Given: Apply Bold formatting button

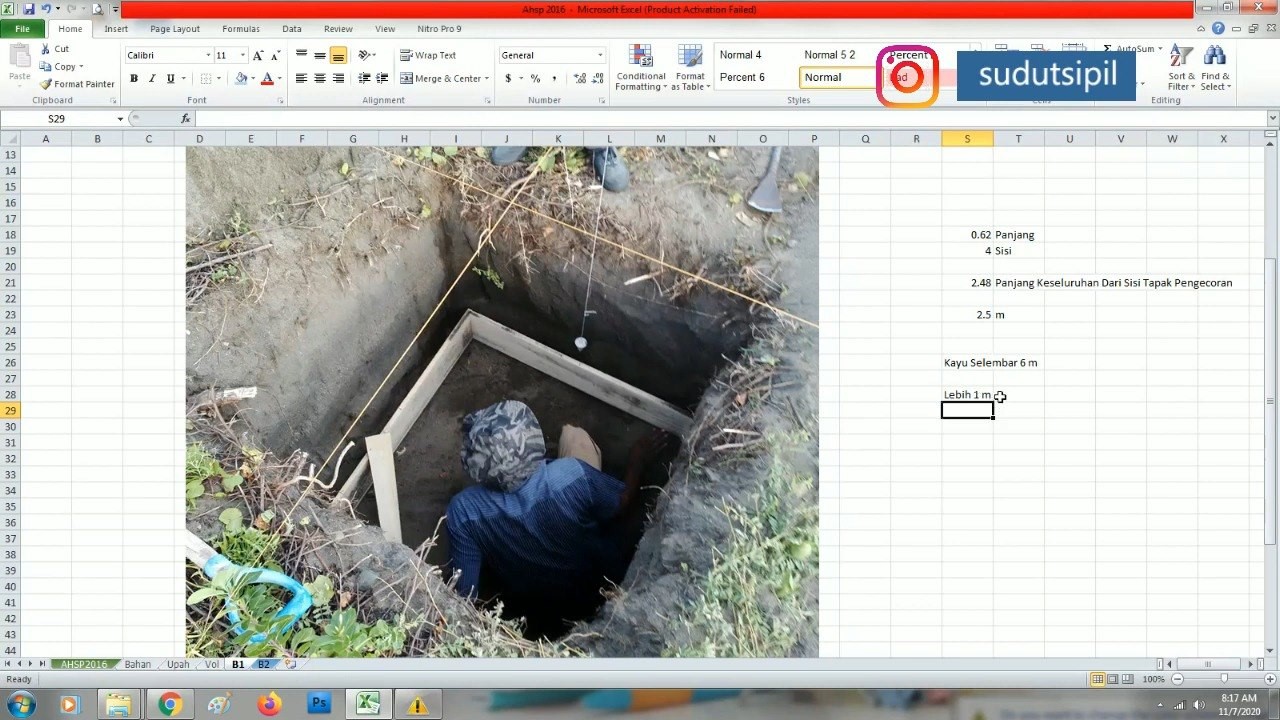Looking at the screenshot, I should click(x=134, y=78).
